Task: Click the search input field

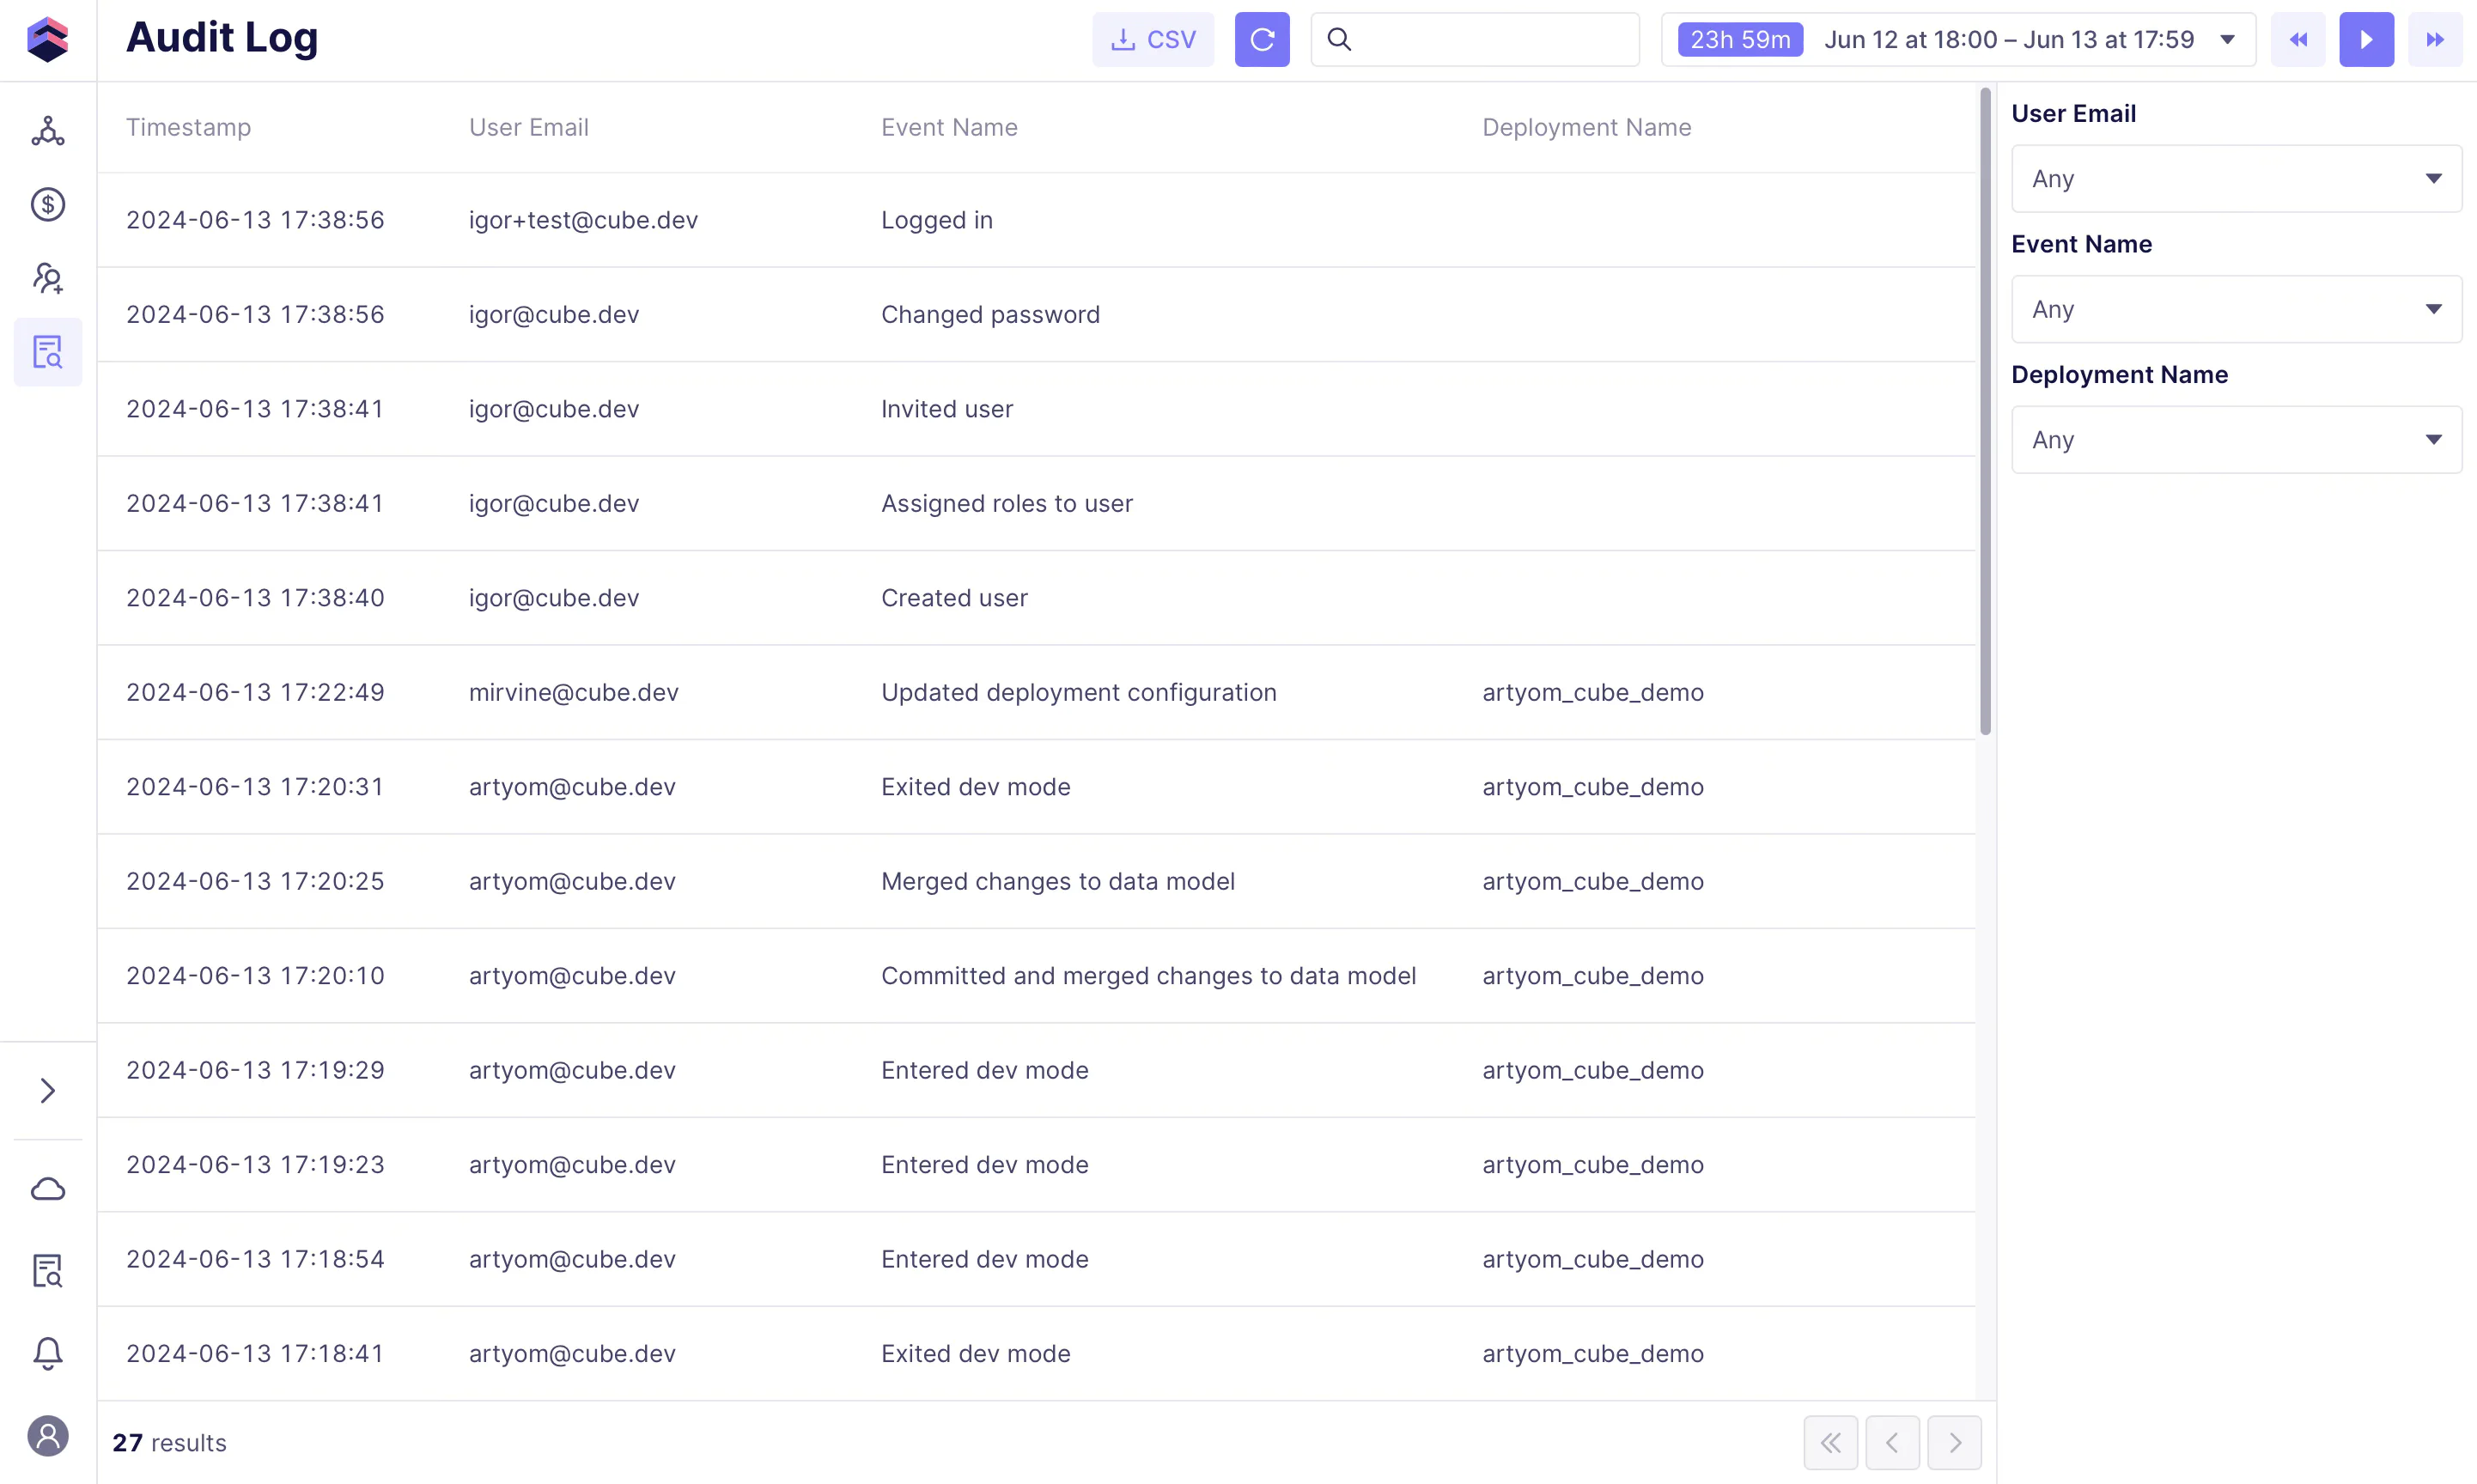Action: pos(1490,40)
